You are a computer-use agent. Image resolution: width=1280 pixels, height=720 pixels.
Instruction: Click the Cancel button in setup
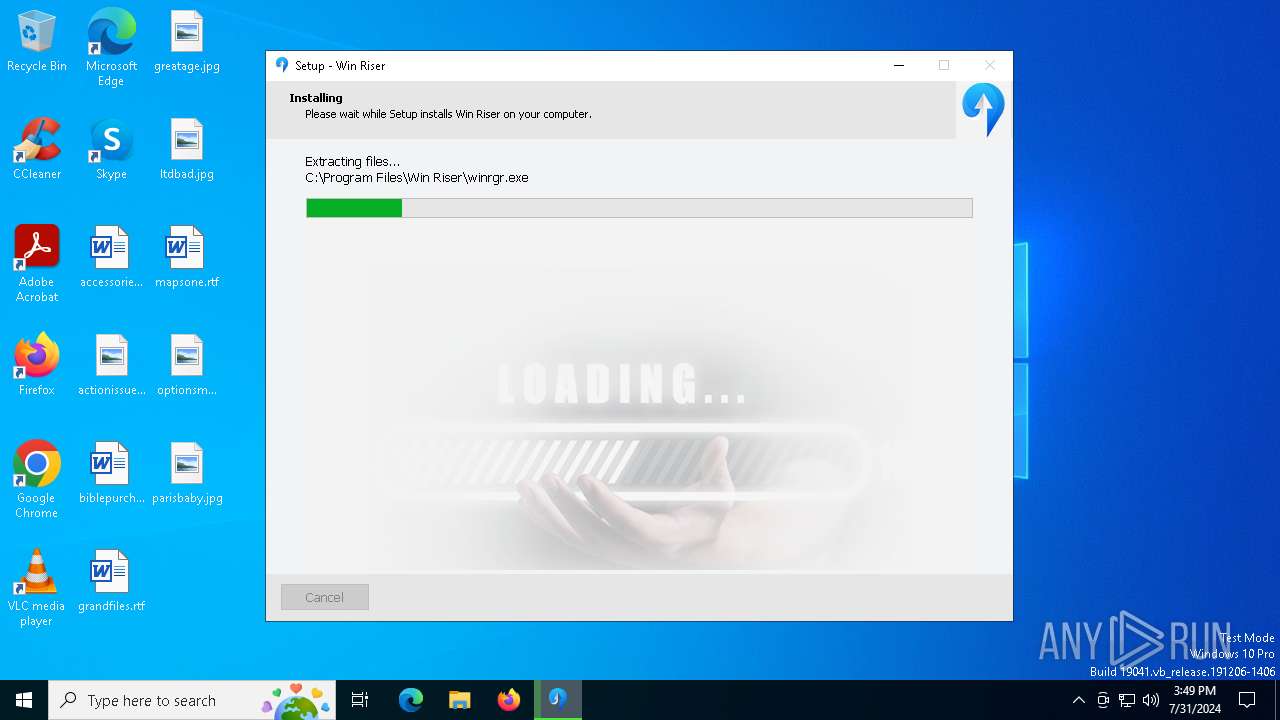pyautogui.click(x=325, y=597)
